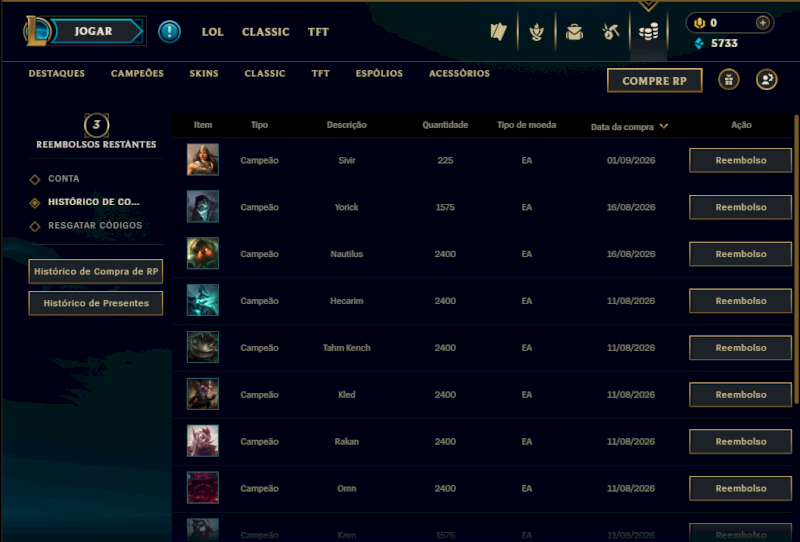
Task: Click quantity 1575 in Yorick row
Action: click(445, 207)
